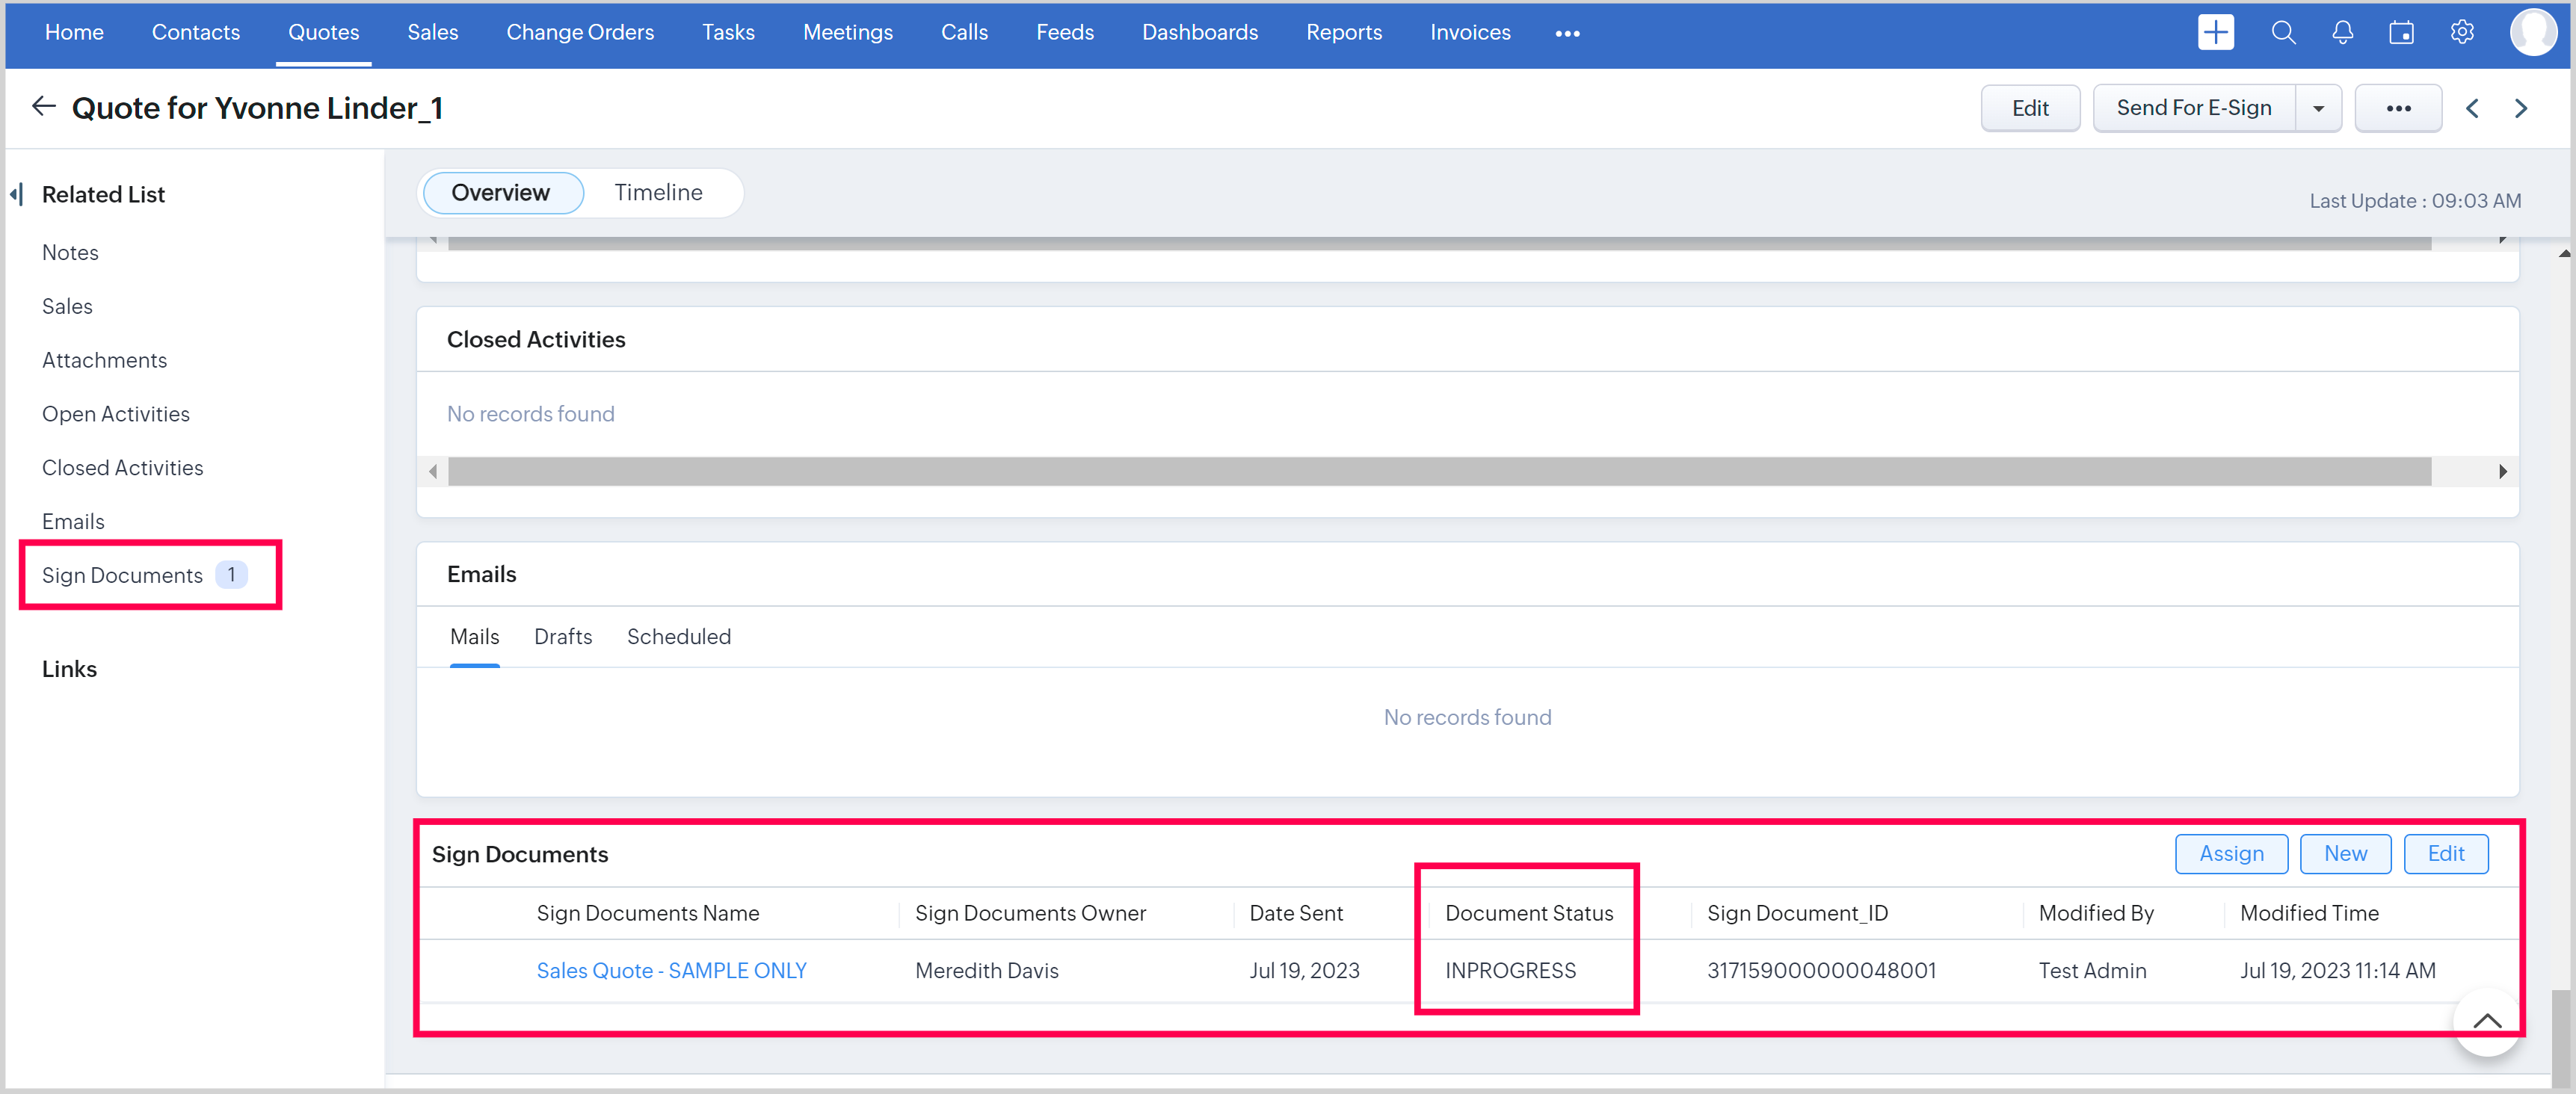
Task: Go back using the left arrow icon
Action: [43, 107]
